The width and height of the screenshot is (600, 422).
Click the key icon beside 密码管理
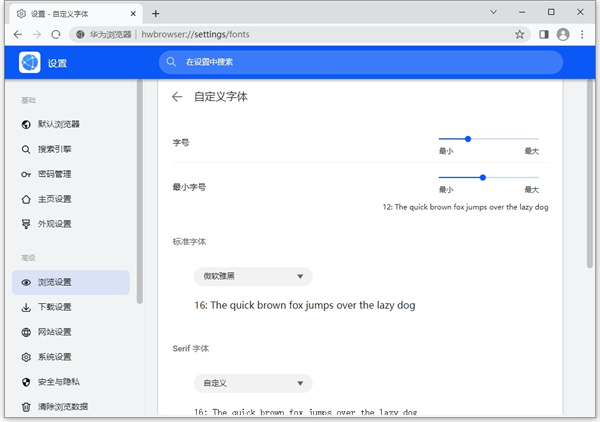tap(26, 174)
